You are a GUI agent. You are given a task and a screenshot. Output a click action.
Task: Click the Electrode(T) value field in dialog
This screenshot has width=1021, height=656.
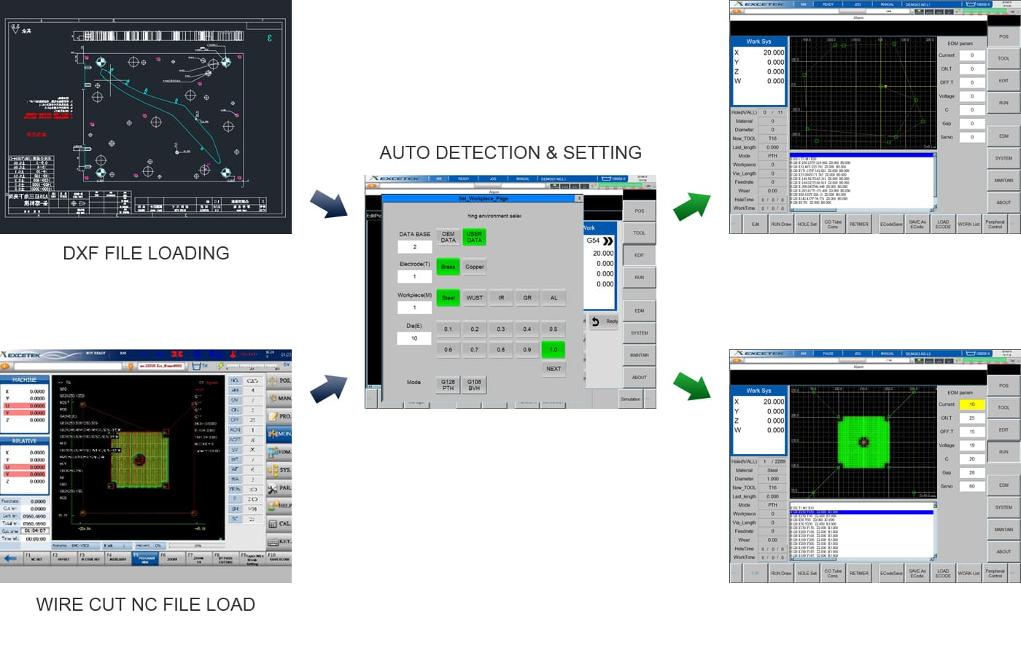[x=414, y=276]
